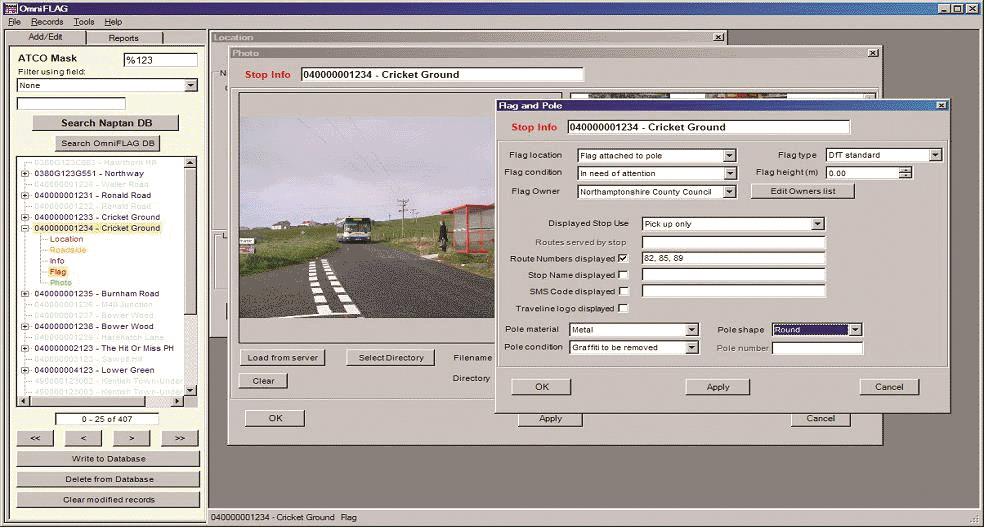Image resolution: width=985 pixels, height=528 pixels.
Task: Select the Photo tree item
Action: (60, 283)
